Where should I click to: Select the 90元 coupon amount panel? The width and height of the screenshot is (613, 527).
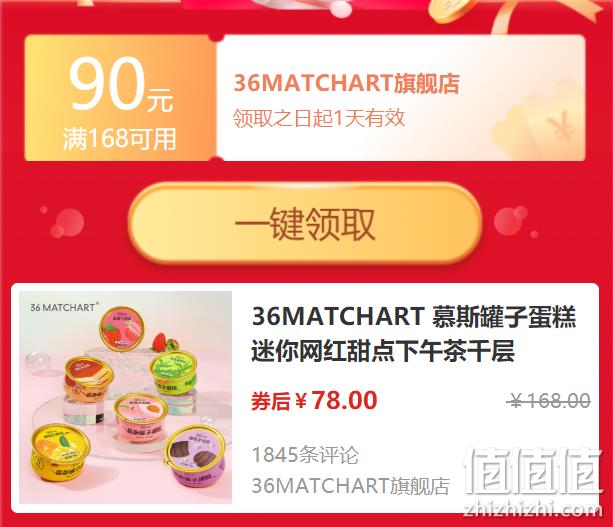coord(120,98)
